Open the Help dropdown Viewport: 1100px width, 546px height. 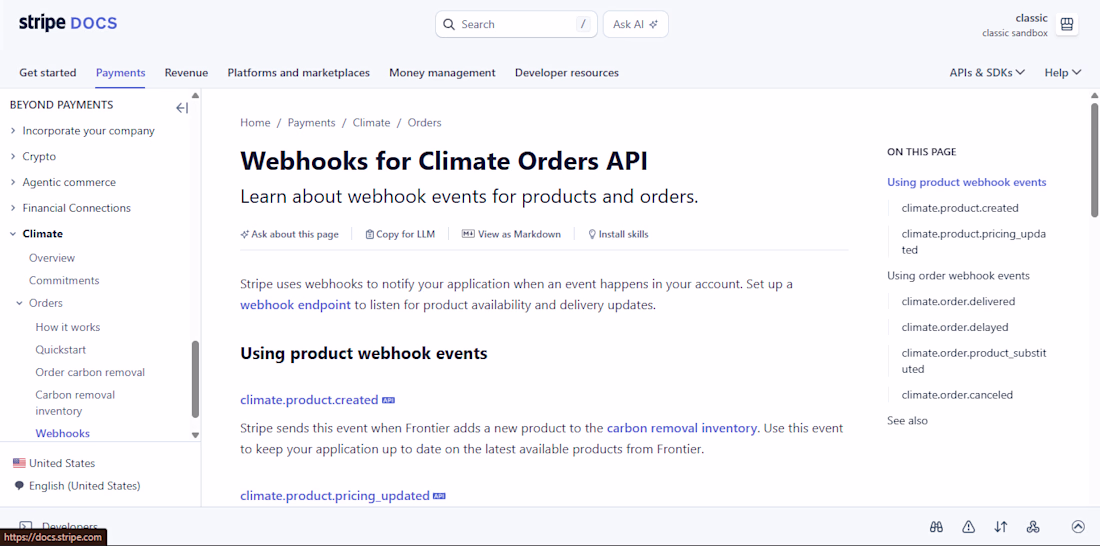click(1062, 72)
